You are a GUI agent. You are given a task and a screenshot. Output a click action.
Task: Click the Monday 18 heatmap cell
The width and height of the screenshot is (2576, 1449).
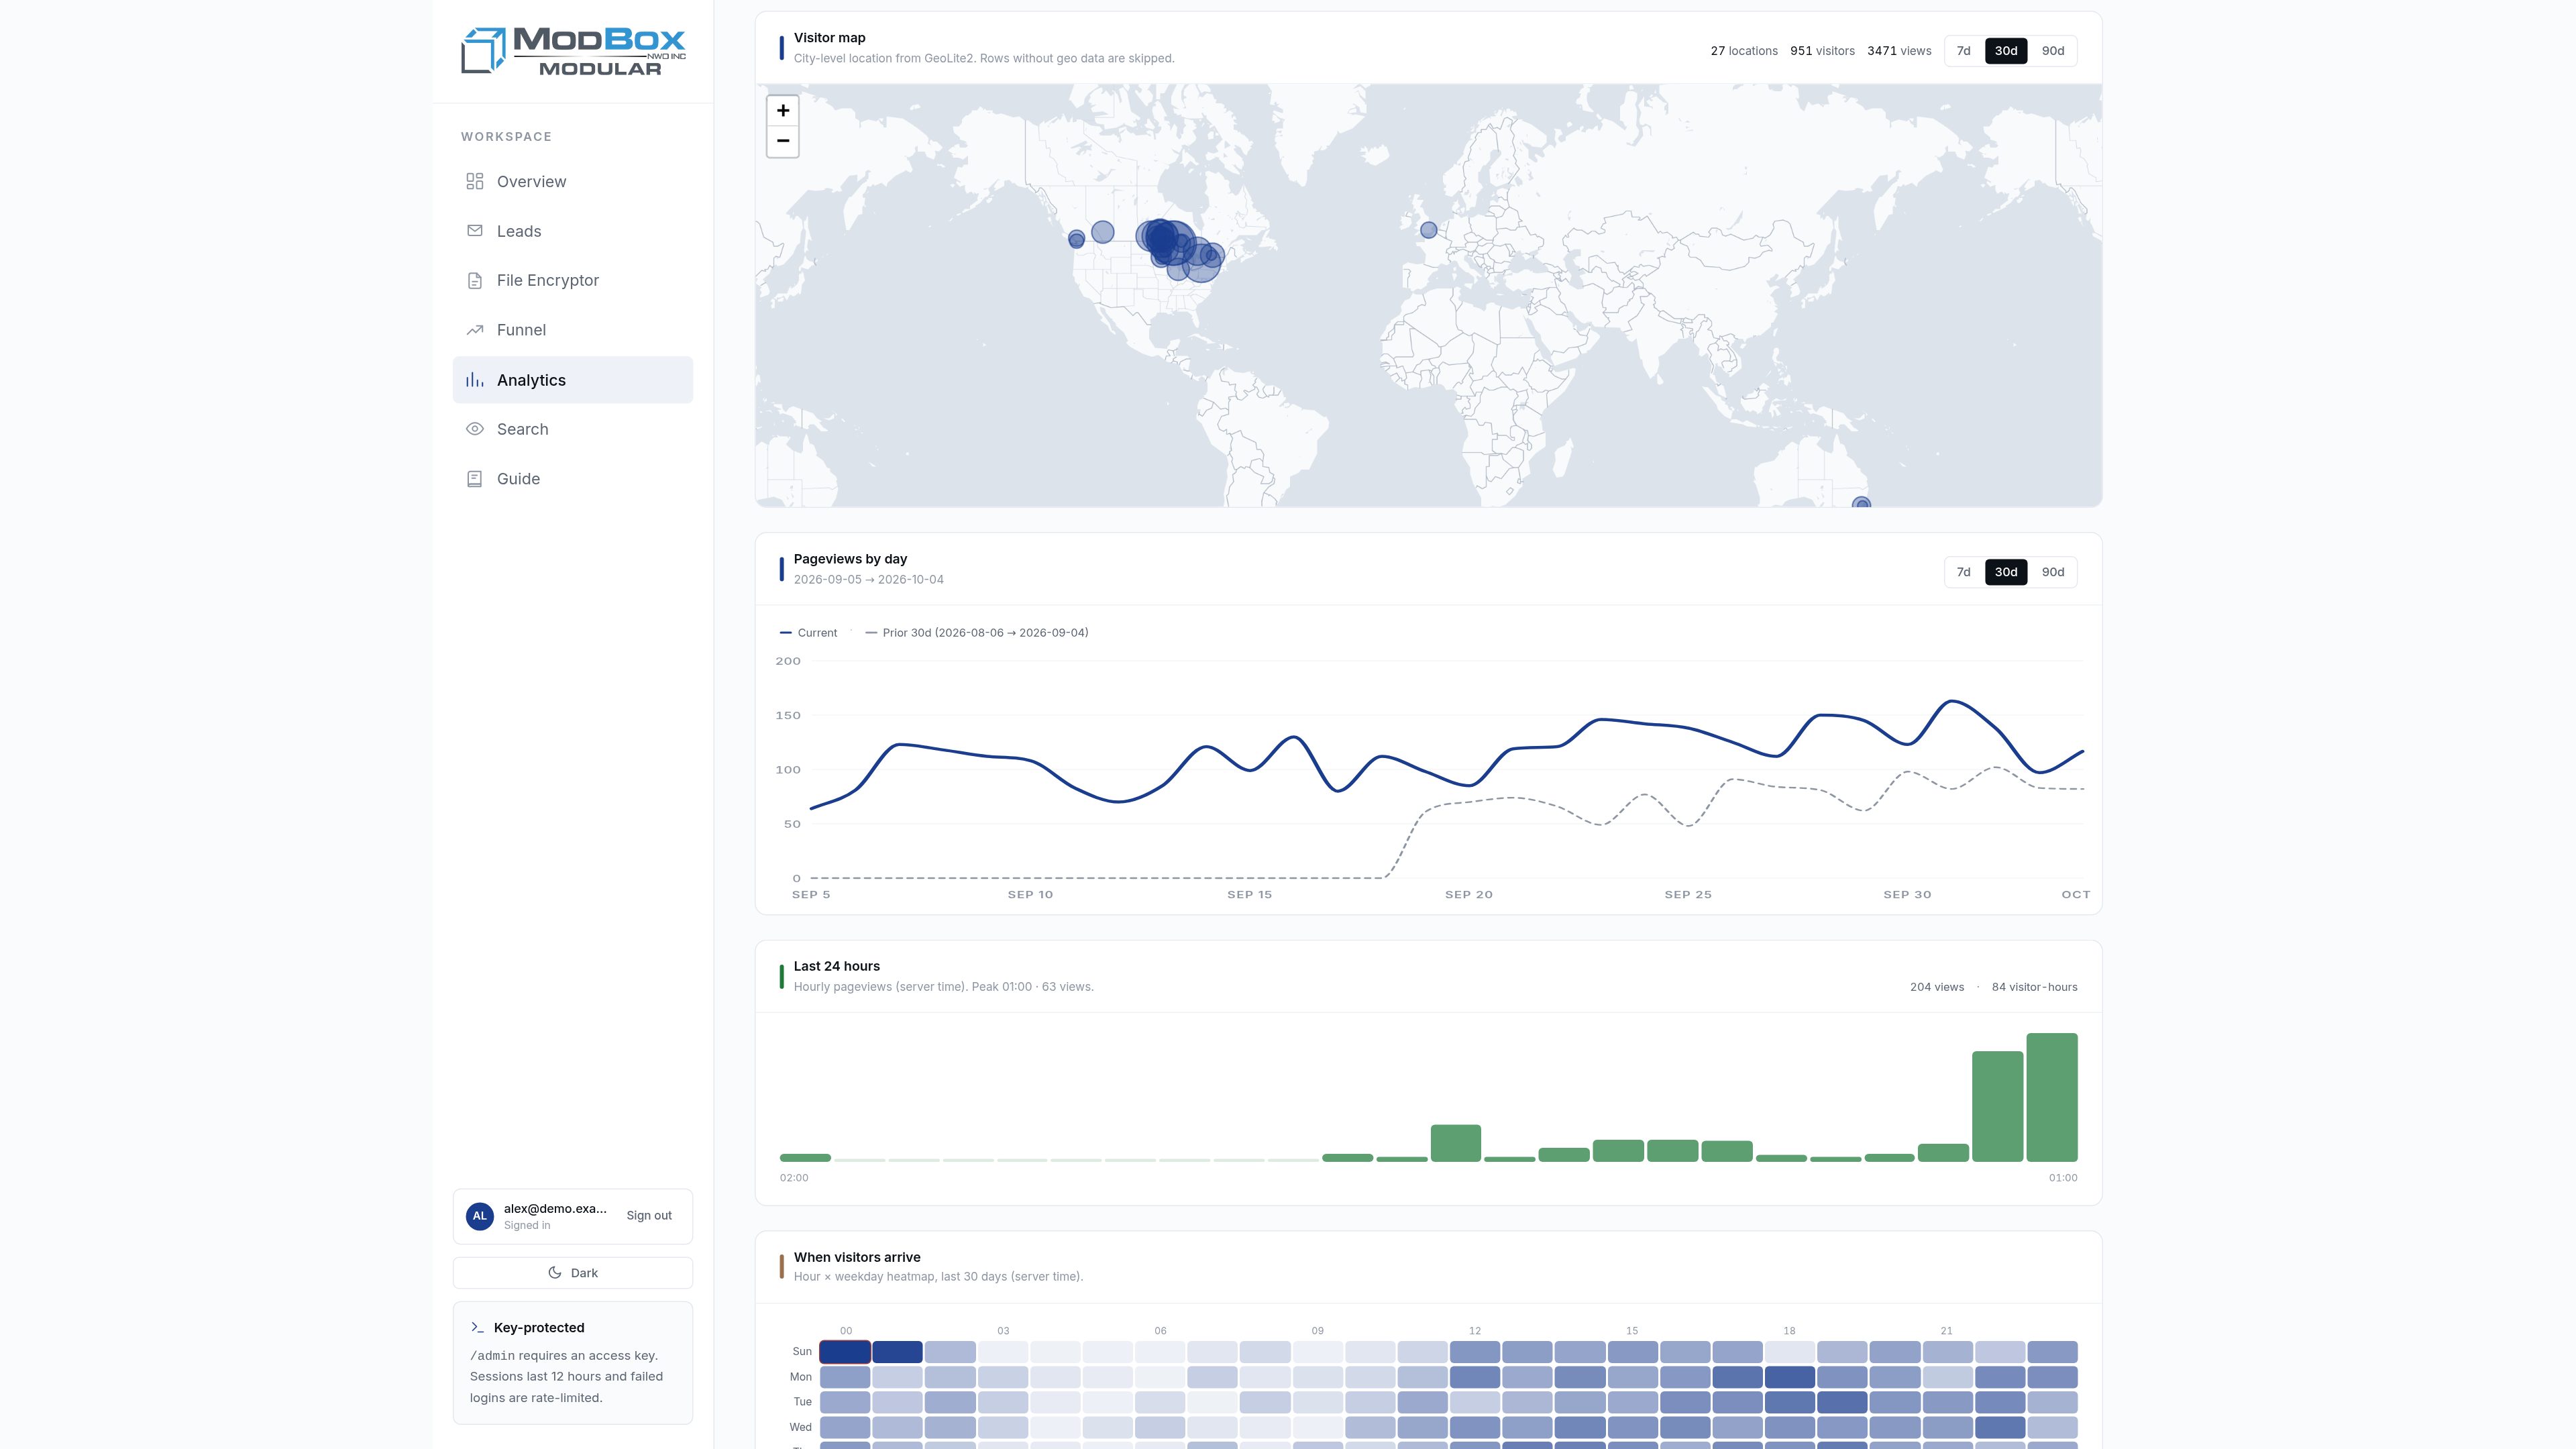click(1789, 1377)
